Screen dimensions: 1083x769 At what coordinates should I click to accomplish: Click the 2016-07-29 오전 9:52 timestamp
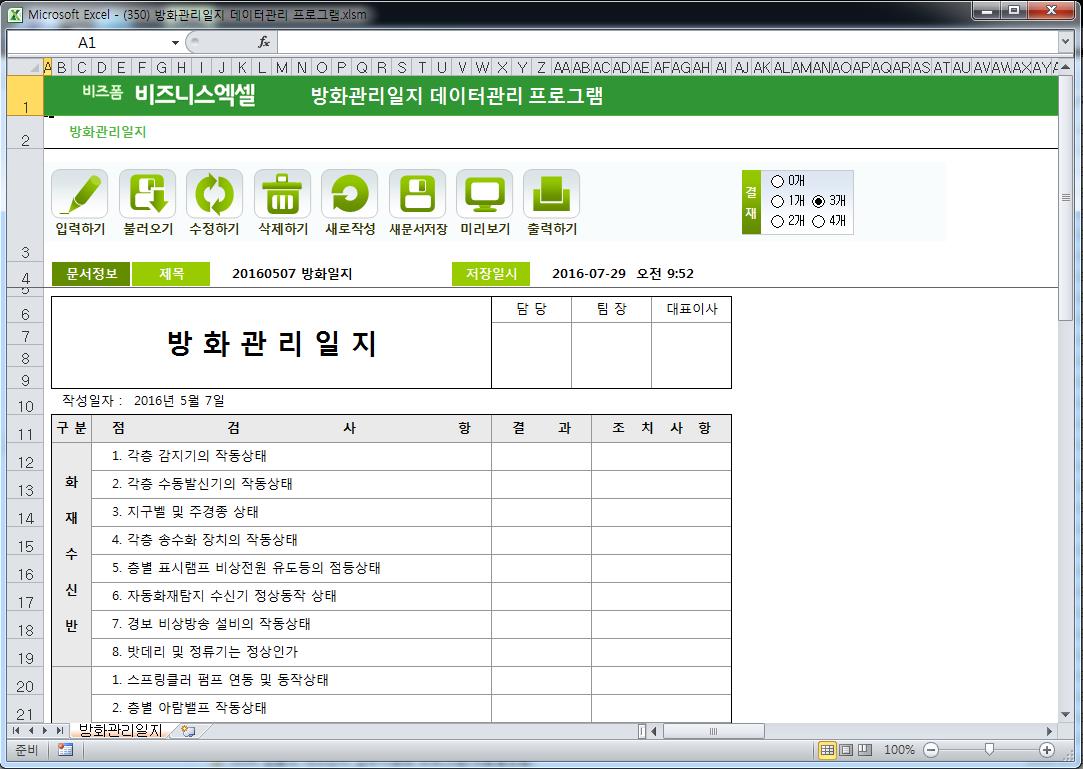tap(623, 274)
